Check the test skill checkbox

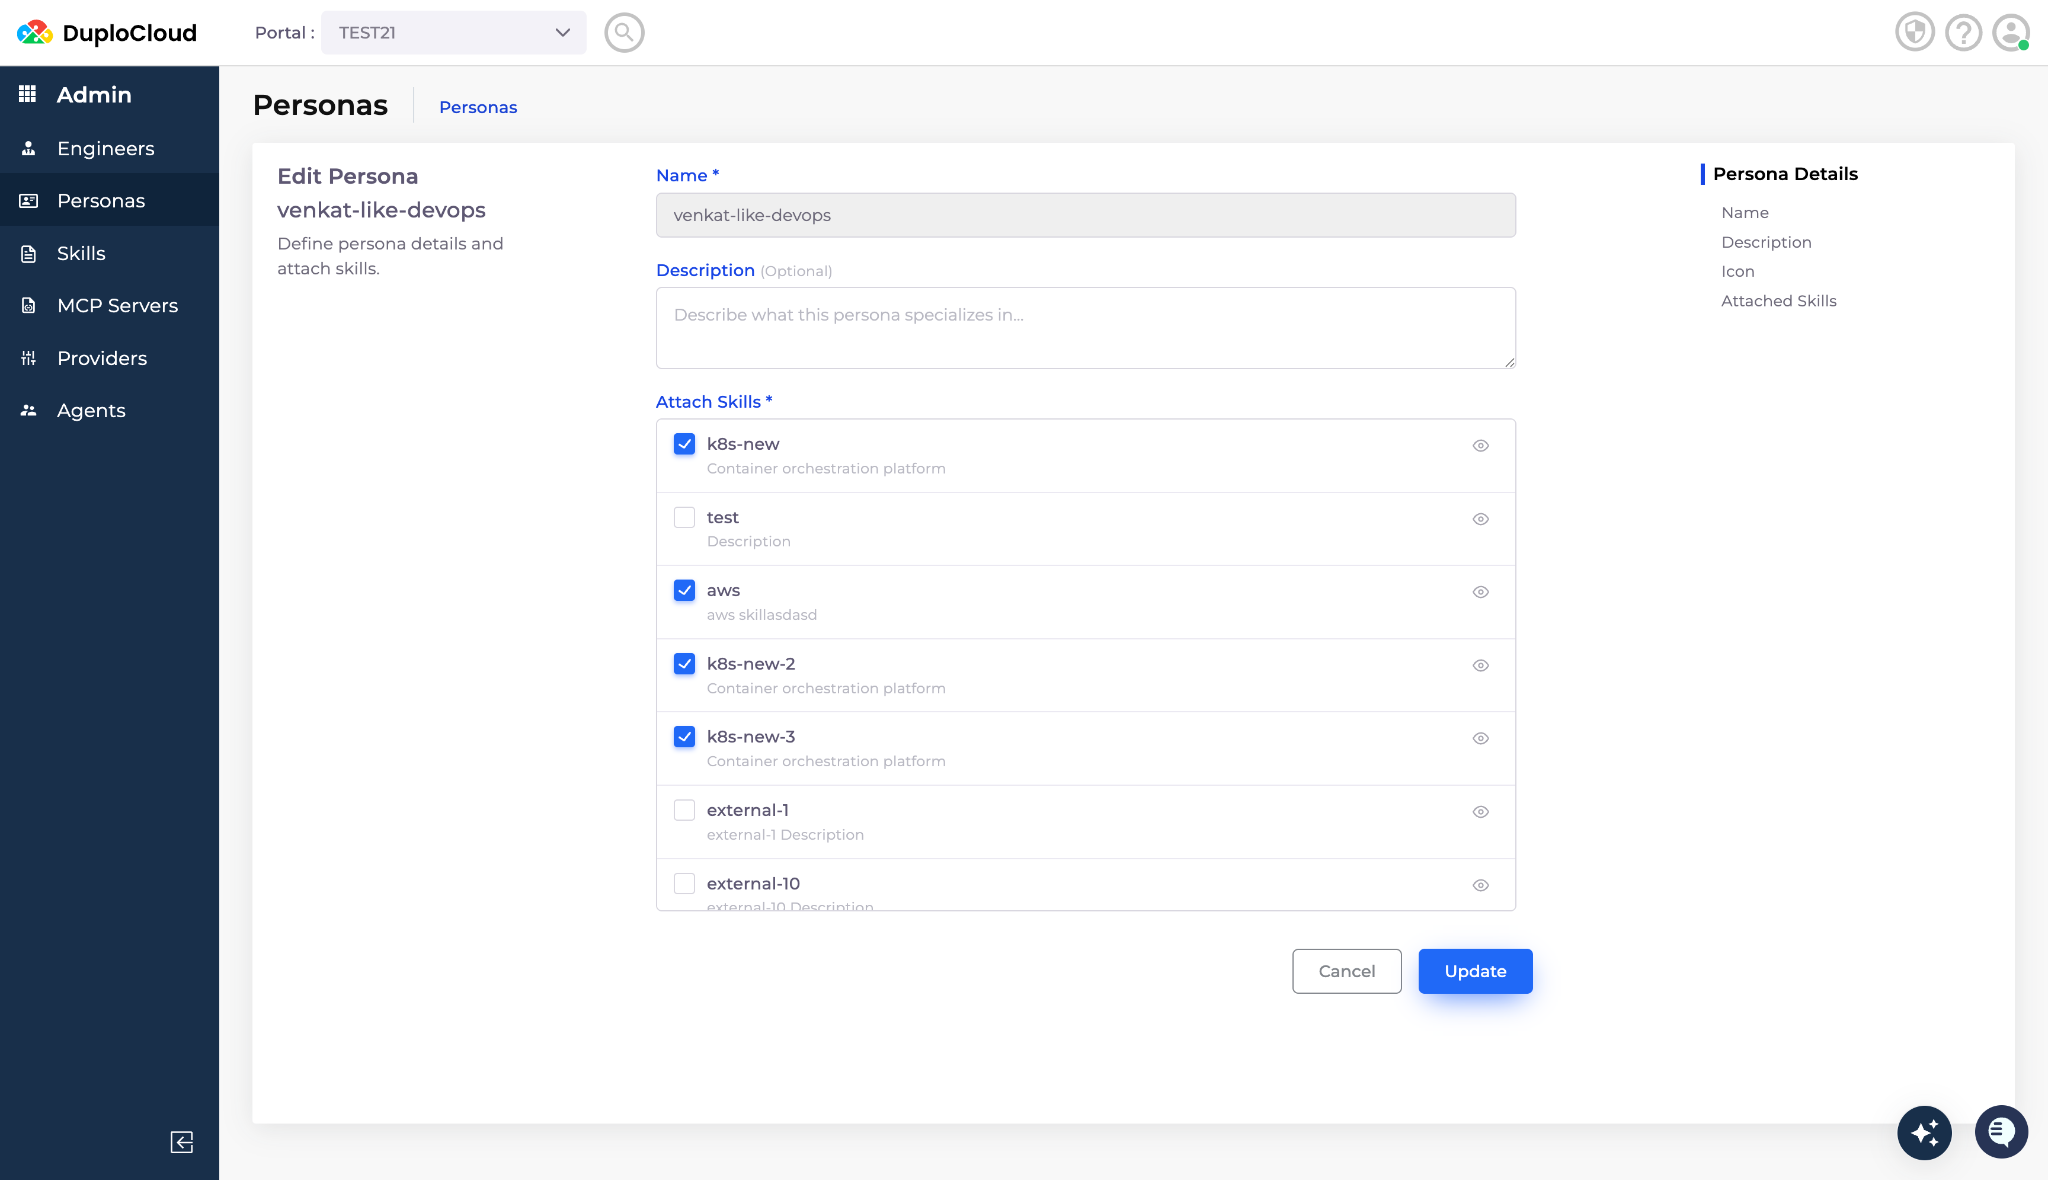684,517
